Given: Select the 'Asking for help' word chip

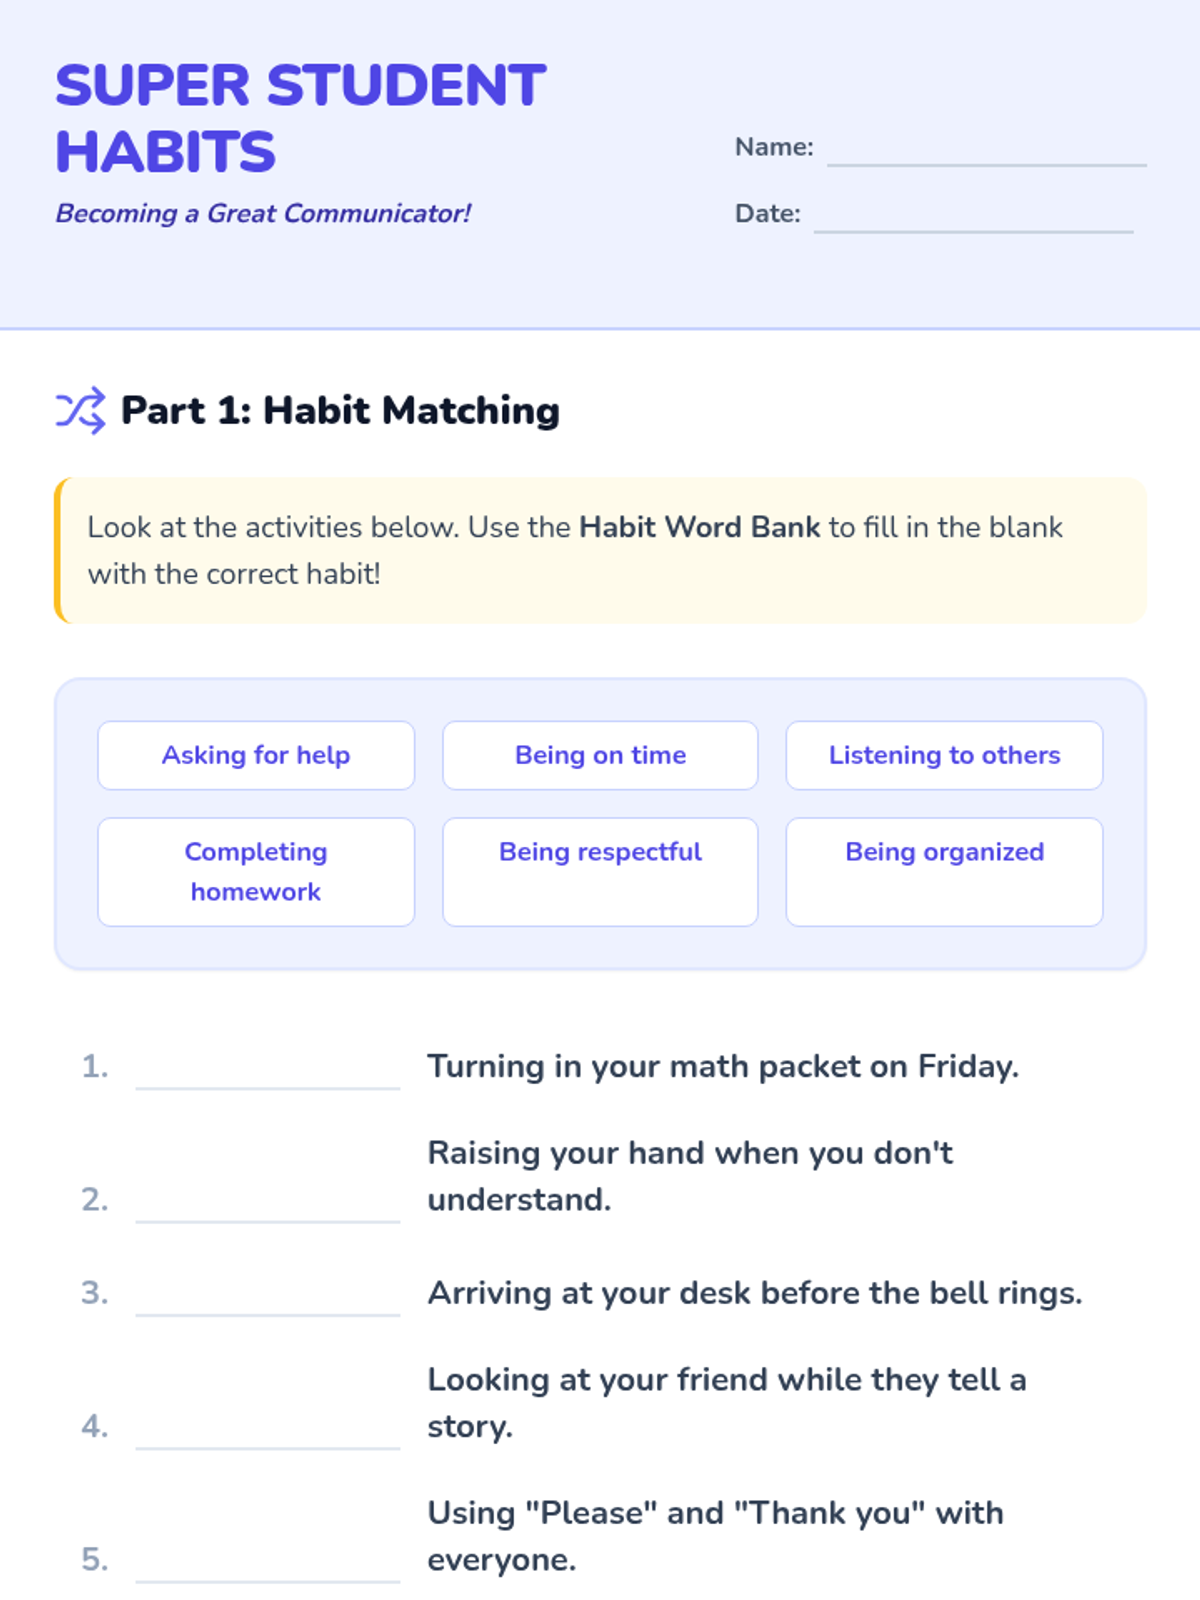Looking at the screenshot, I should [256, 755].
